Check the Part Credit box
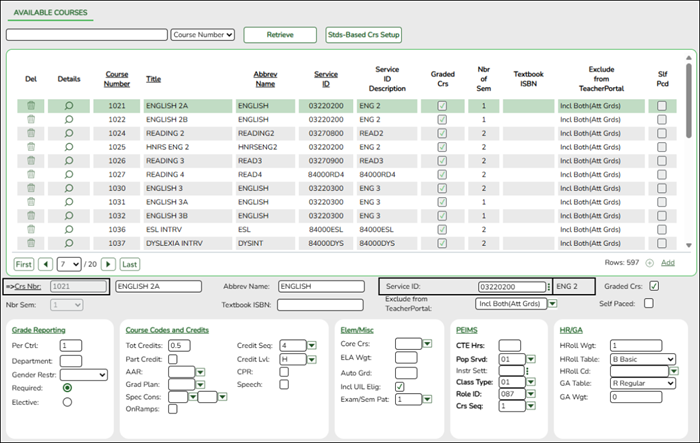700x443 pixels. [x=173, y=359]
